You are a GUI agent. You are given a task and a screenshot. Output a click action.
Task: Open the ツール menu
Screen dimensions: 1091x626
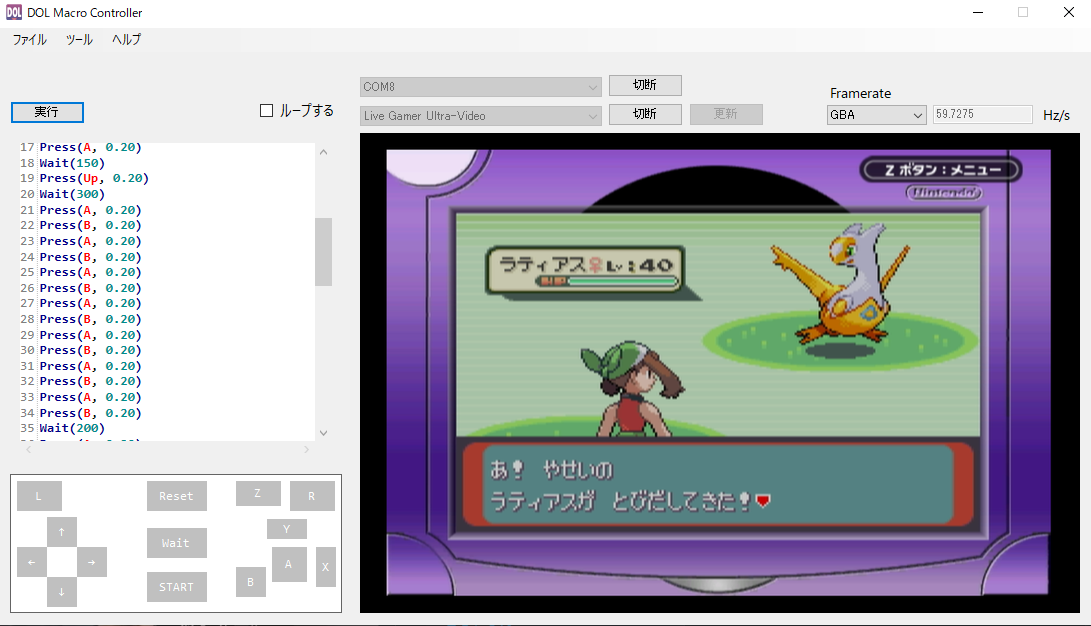(x=79, y=40)
